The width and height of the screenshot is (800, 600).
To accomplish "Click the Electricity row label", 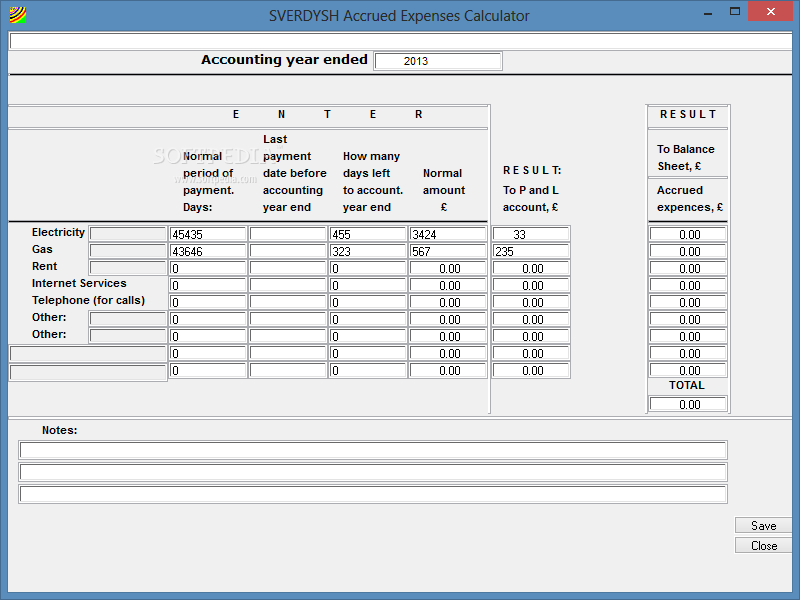I will pos(58,232).
